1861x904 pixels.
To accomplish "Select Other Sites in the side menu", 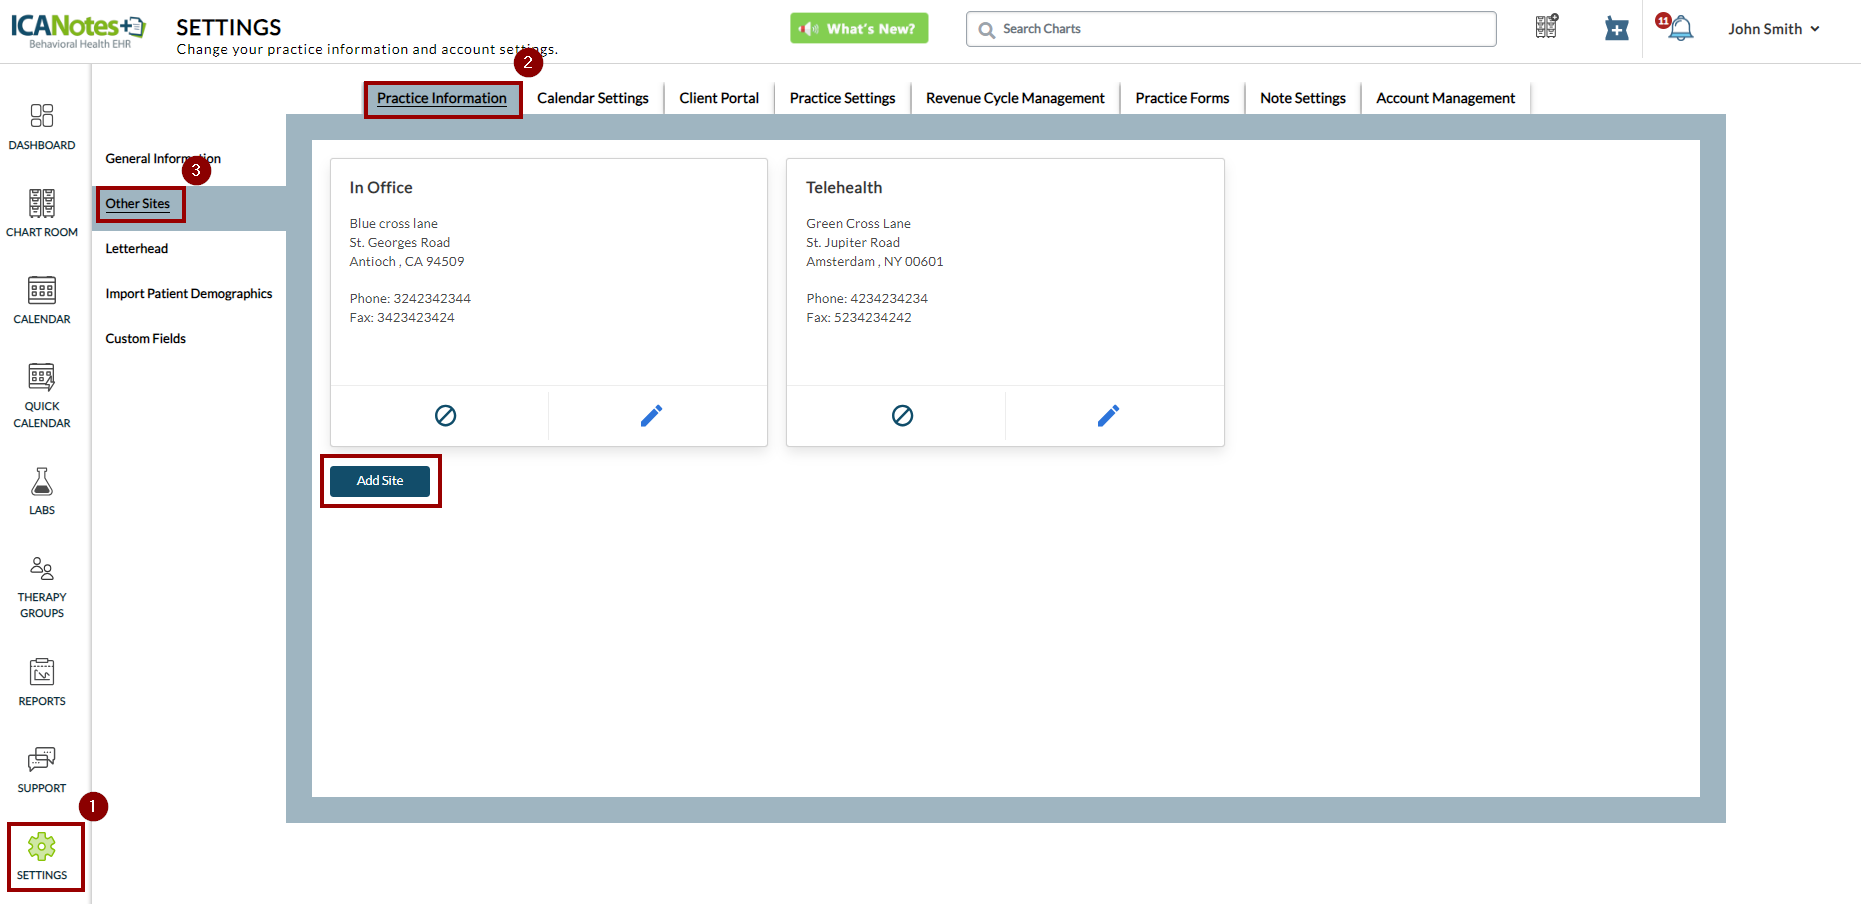I will [138, 204].
